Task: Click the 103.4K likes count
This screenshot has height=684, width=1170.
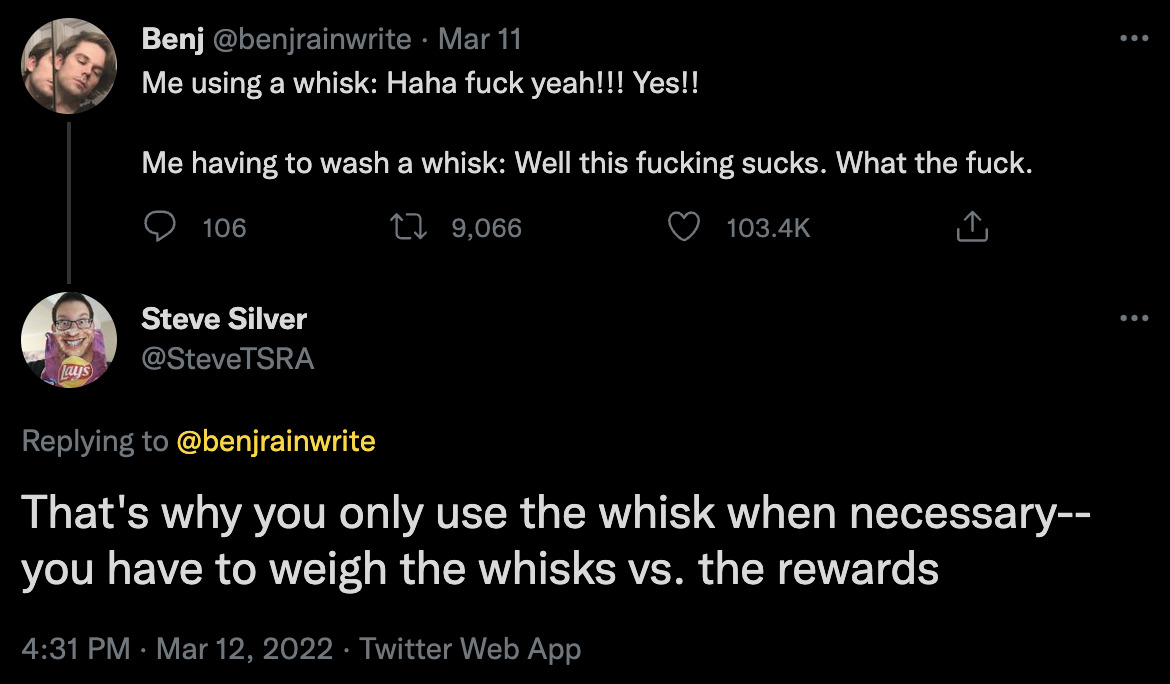Action: click(767, 228)
